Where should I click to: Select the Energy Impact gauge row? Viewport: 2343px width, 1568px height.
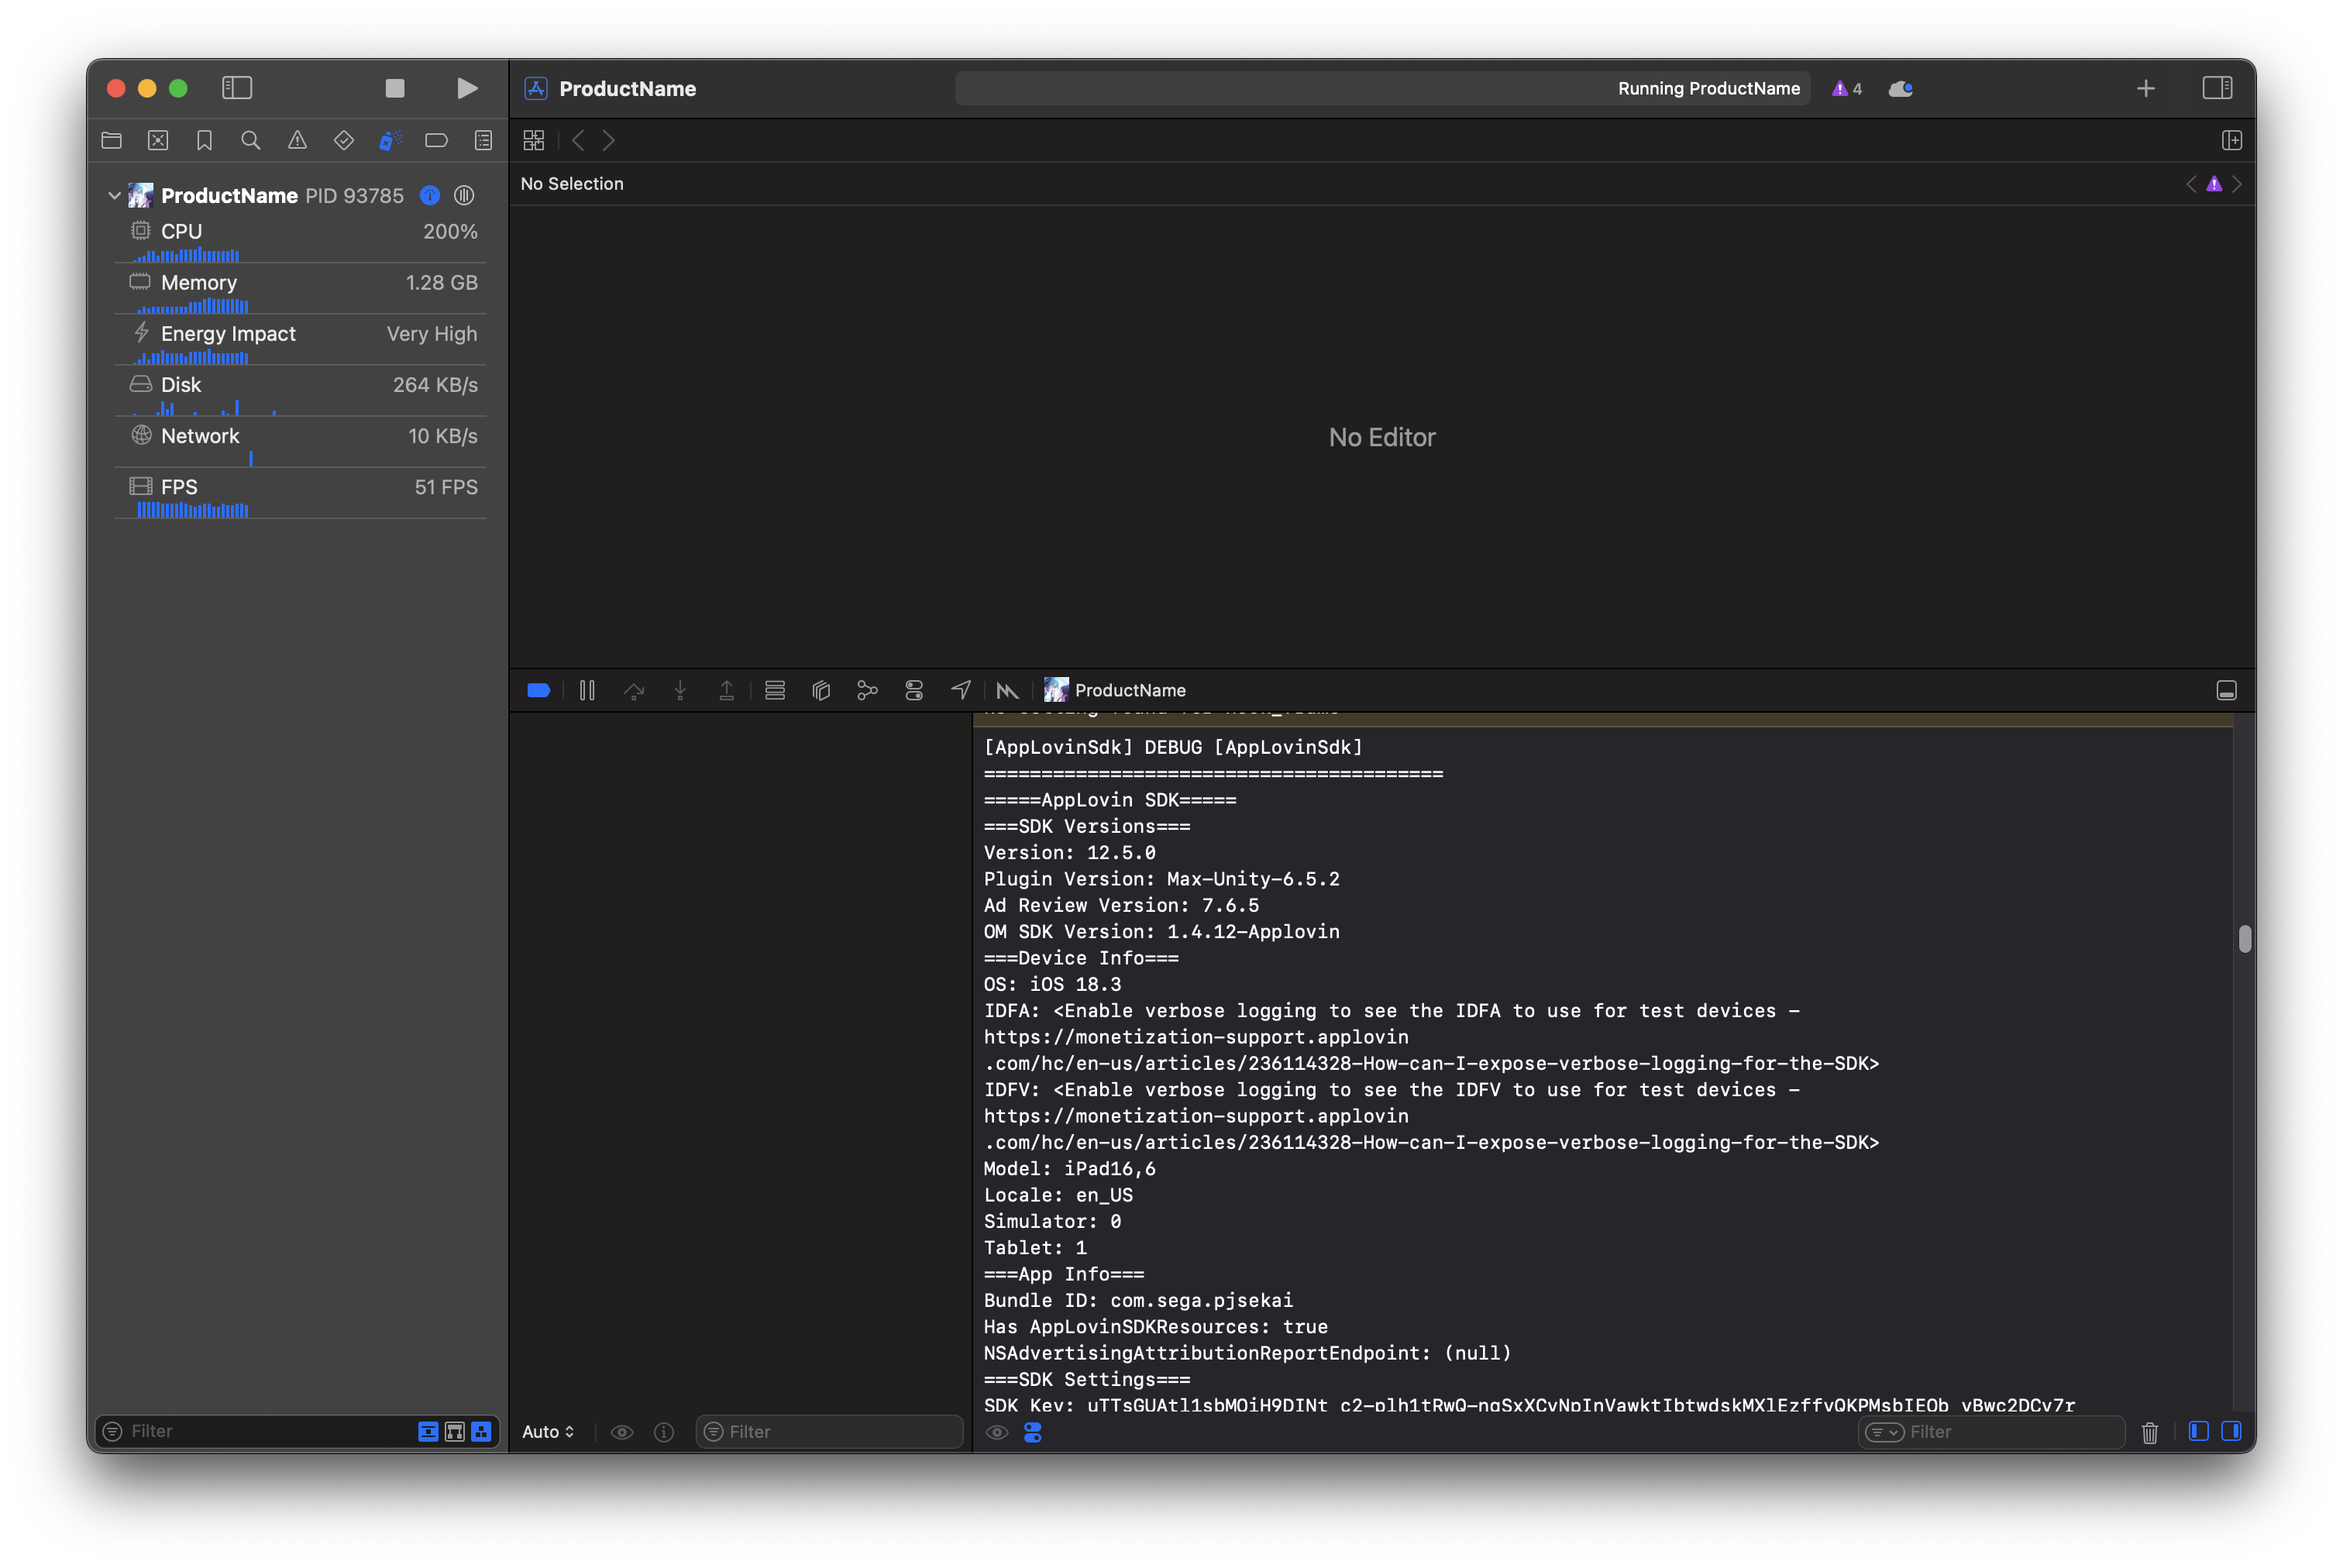tap(300, 342)
